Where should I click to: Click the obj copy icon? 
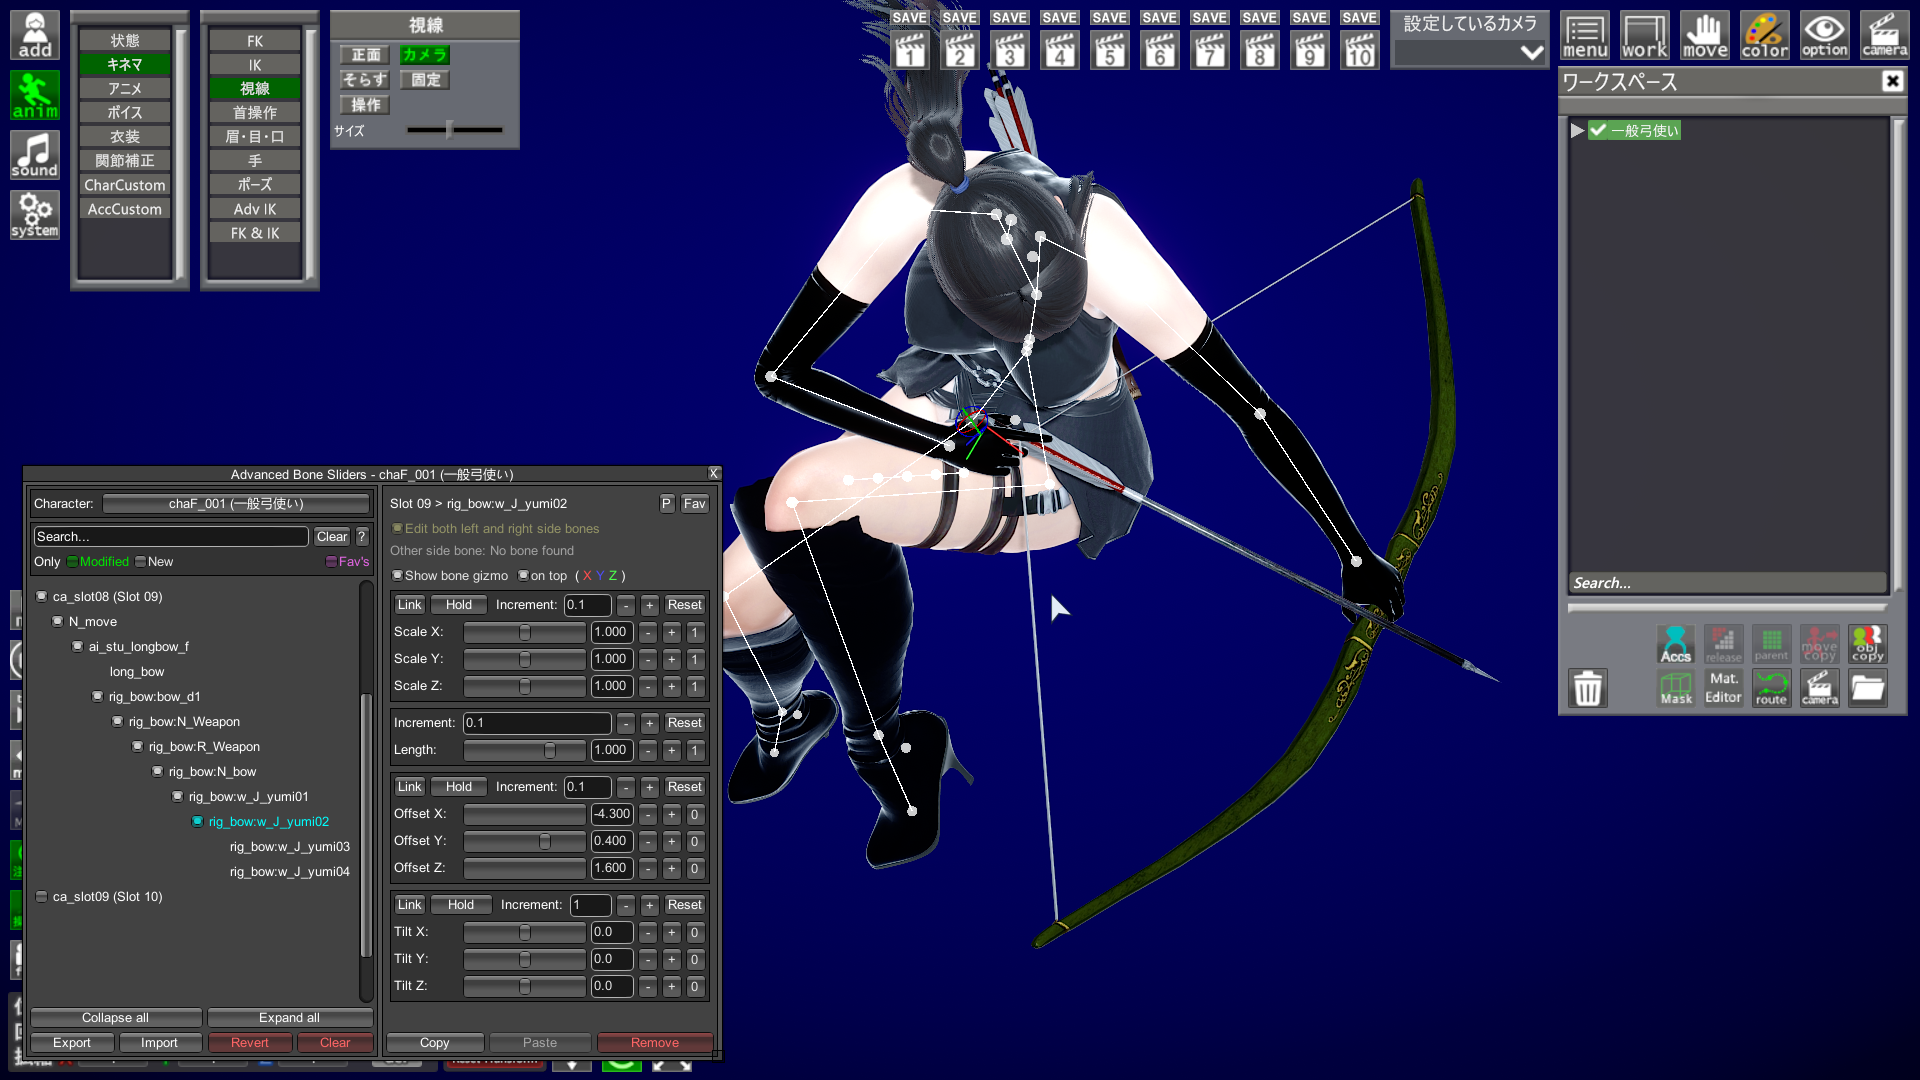1867,644
